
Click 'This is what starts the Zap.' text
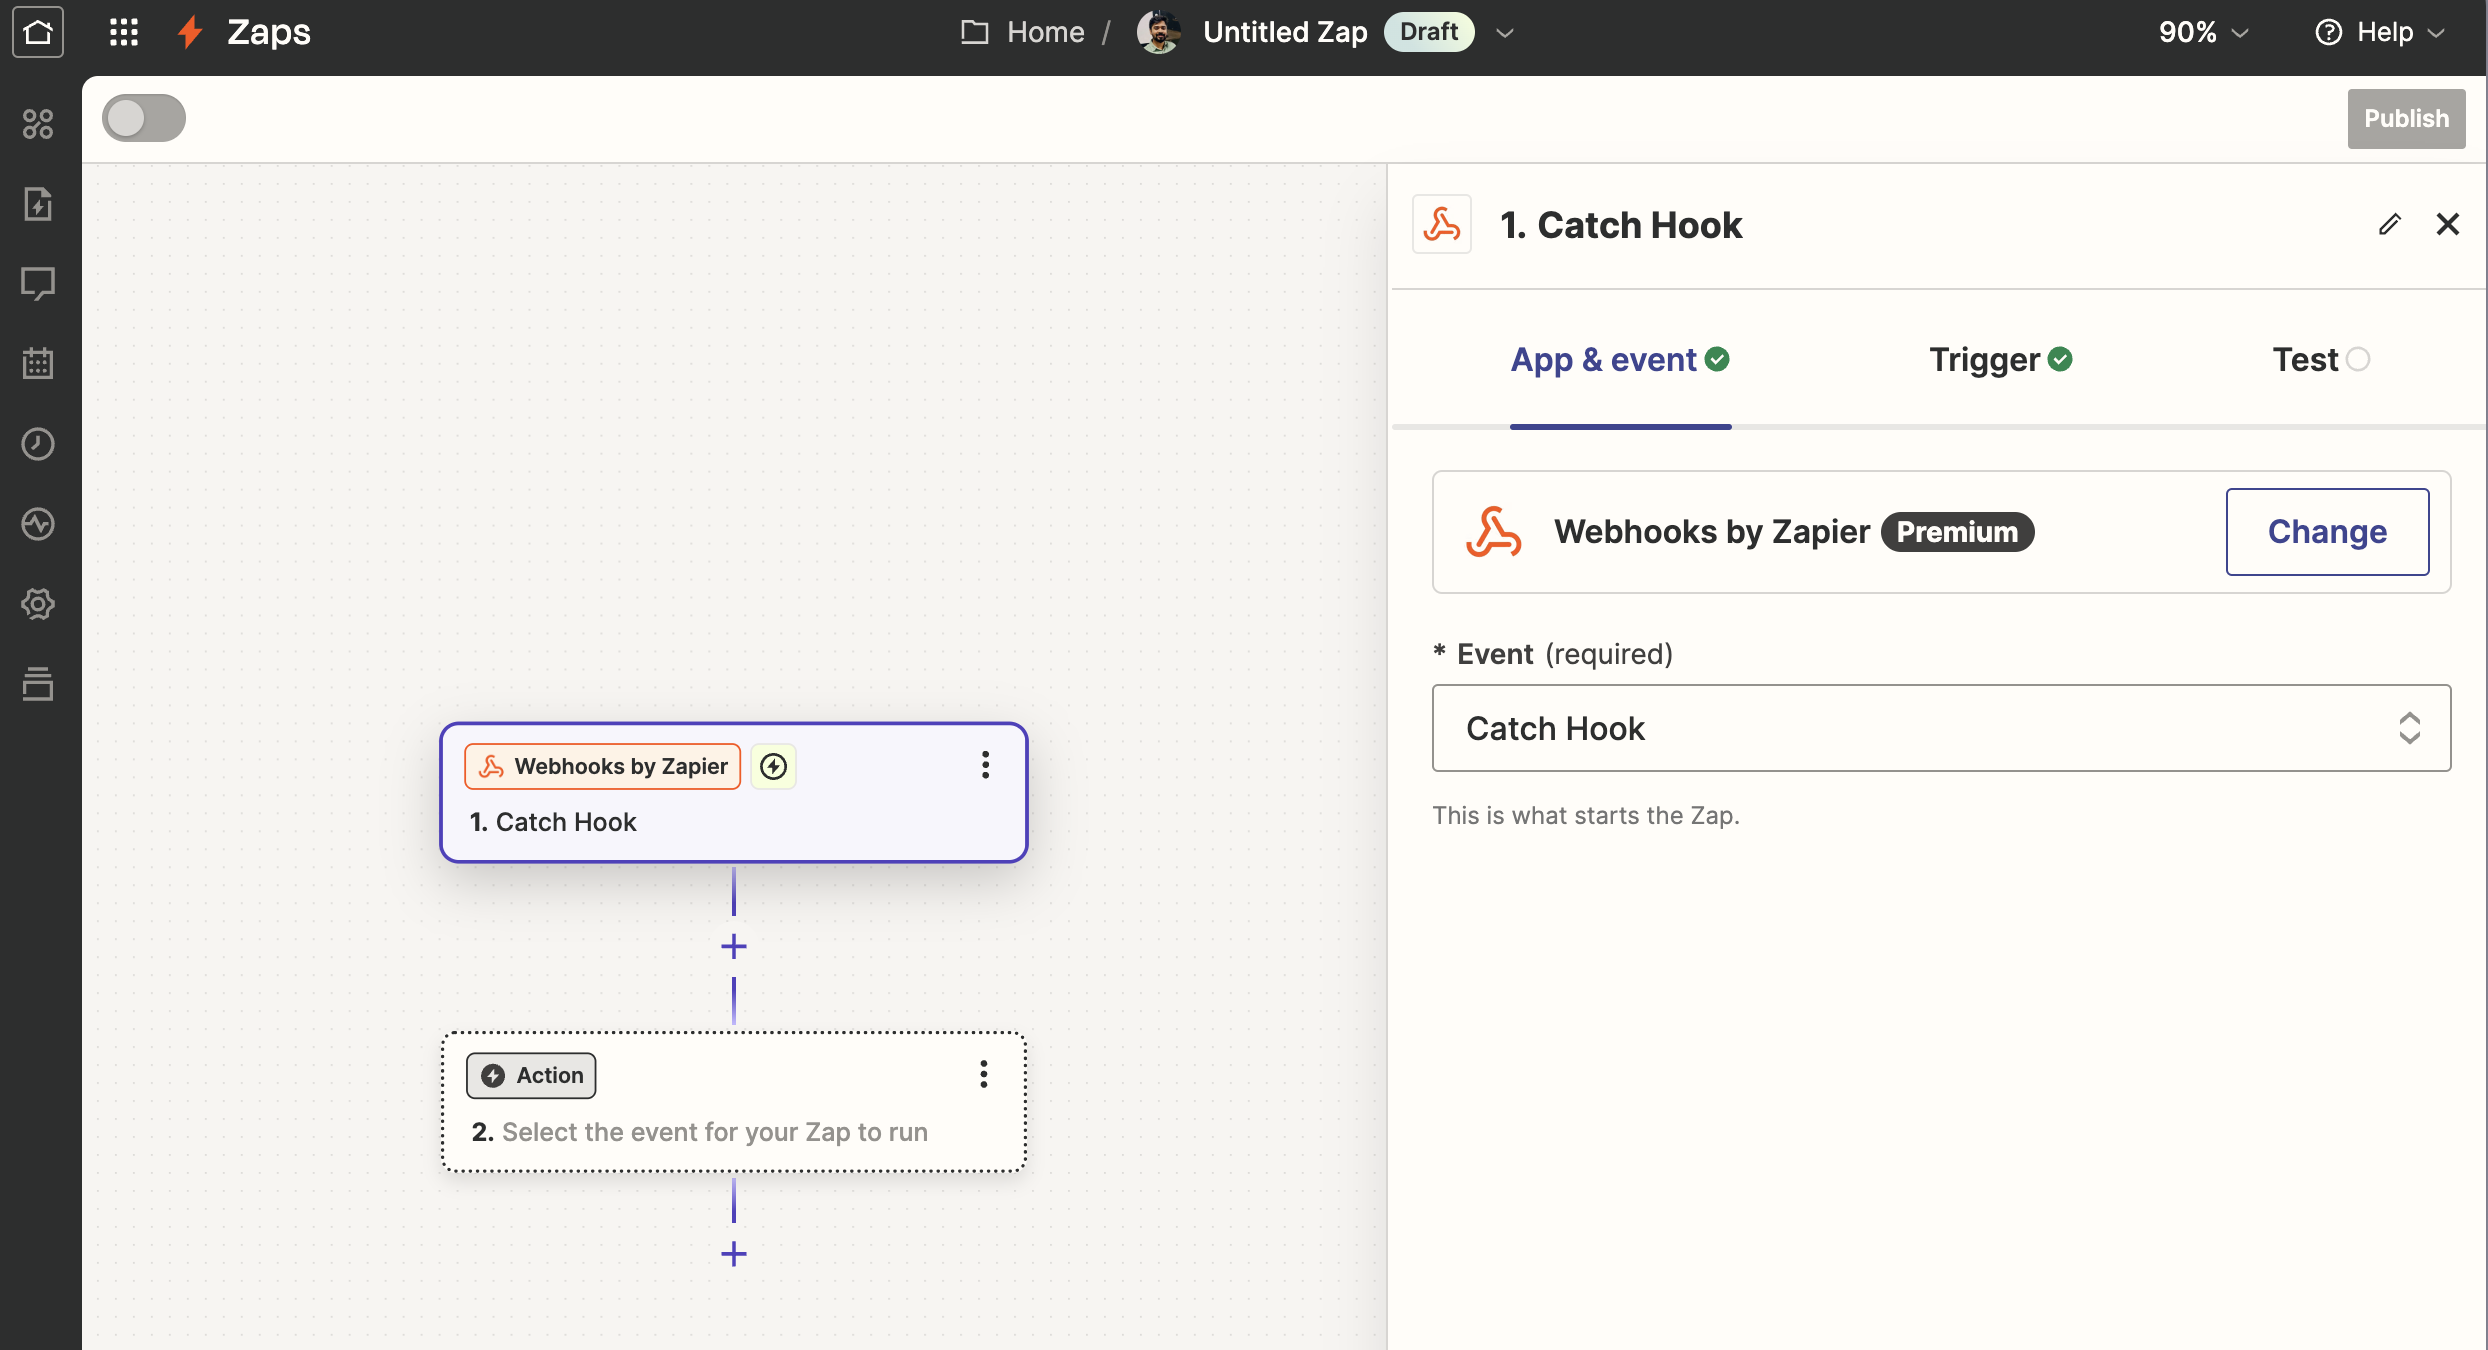tap(1586, 816)
